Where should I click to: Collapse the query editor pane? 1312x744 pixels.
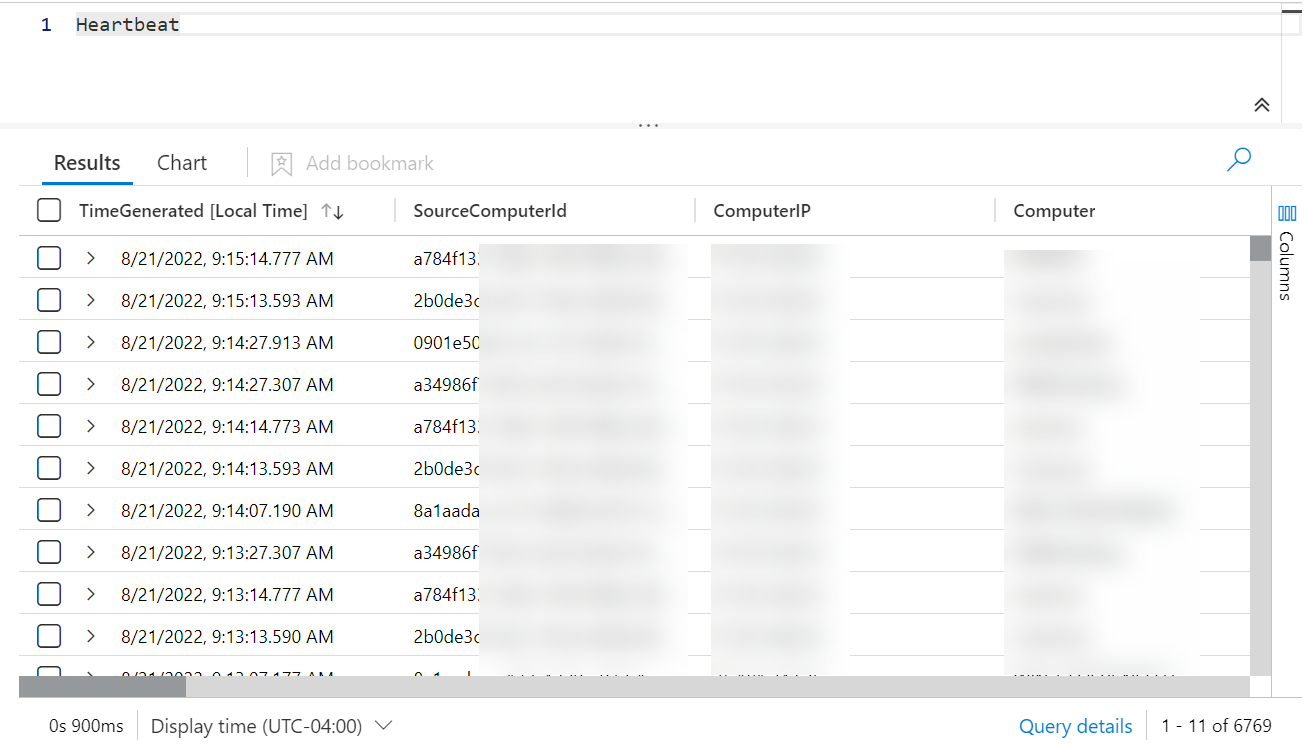pyautogui.click(x=1261, y=104)
